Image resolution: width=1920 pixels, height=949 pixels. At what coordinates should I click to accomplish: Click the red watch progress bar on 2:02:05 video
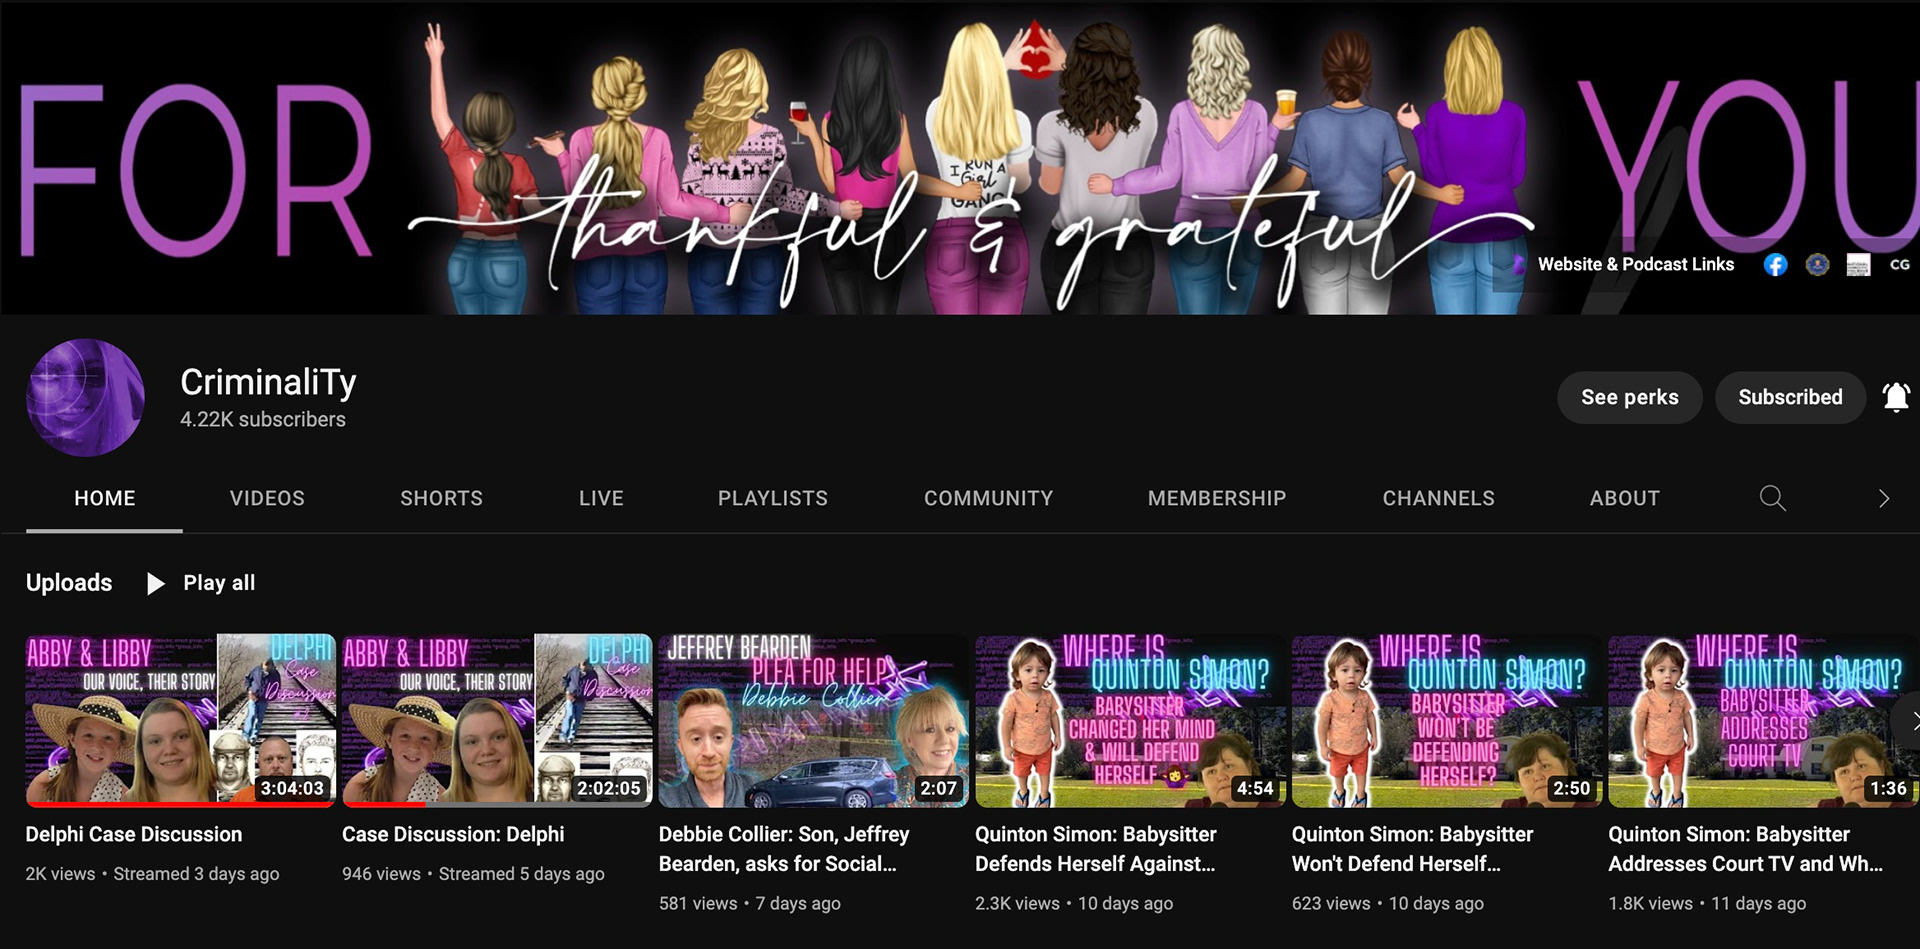pos(384,804)
